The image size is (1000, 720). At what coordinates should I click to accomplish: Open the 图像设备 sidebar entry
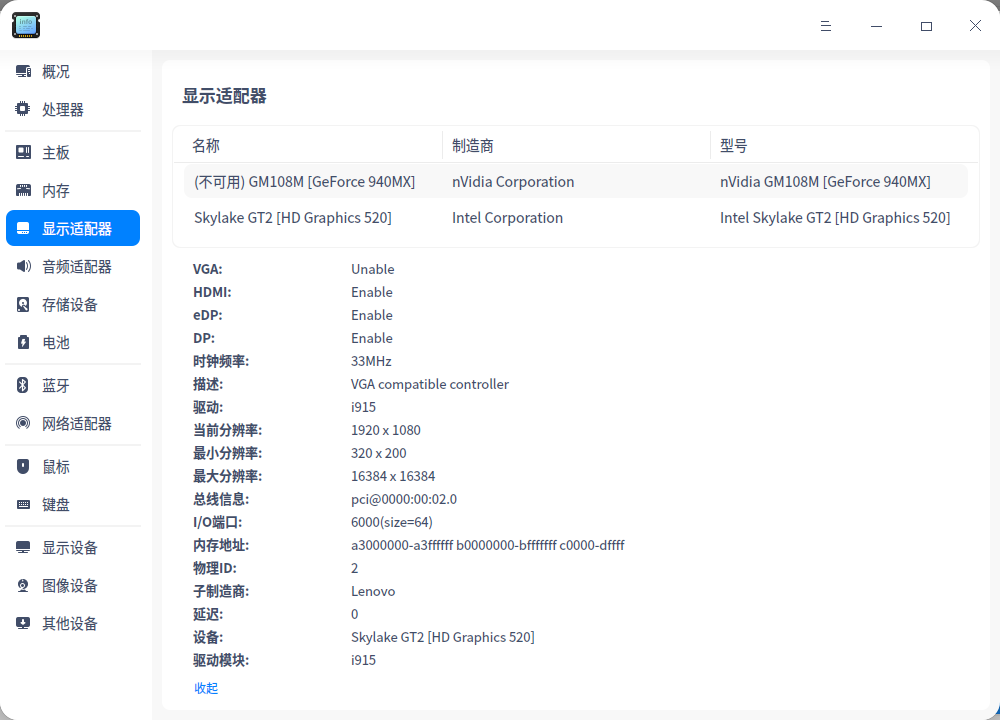[73, 585]
